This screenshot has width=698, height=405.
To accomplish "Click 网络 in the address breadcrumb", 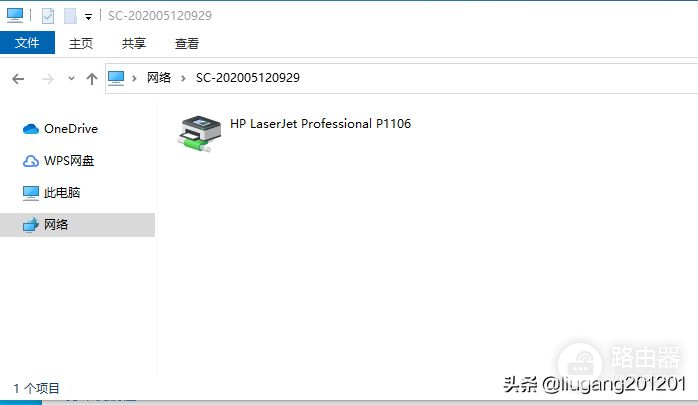I will (159, 78).
